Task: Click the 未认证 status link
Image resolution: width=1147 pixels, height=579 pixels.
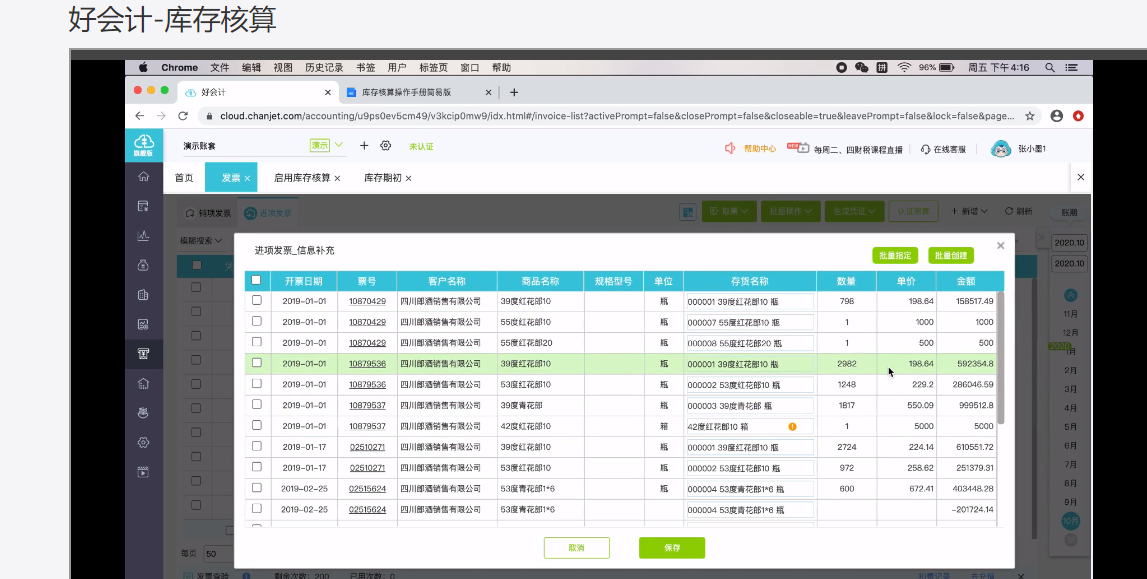Action: point(421,146)
